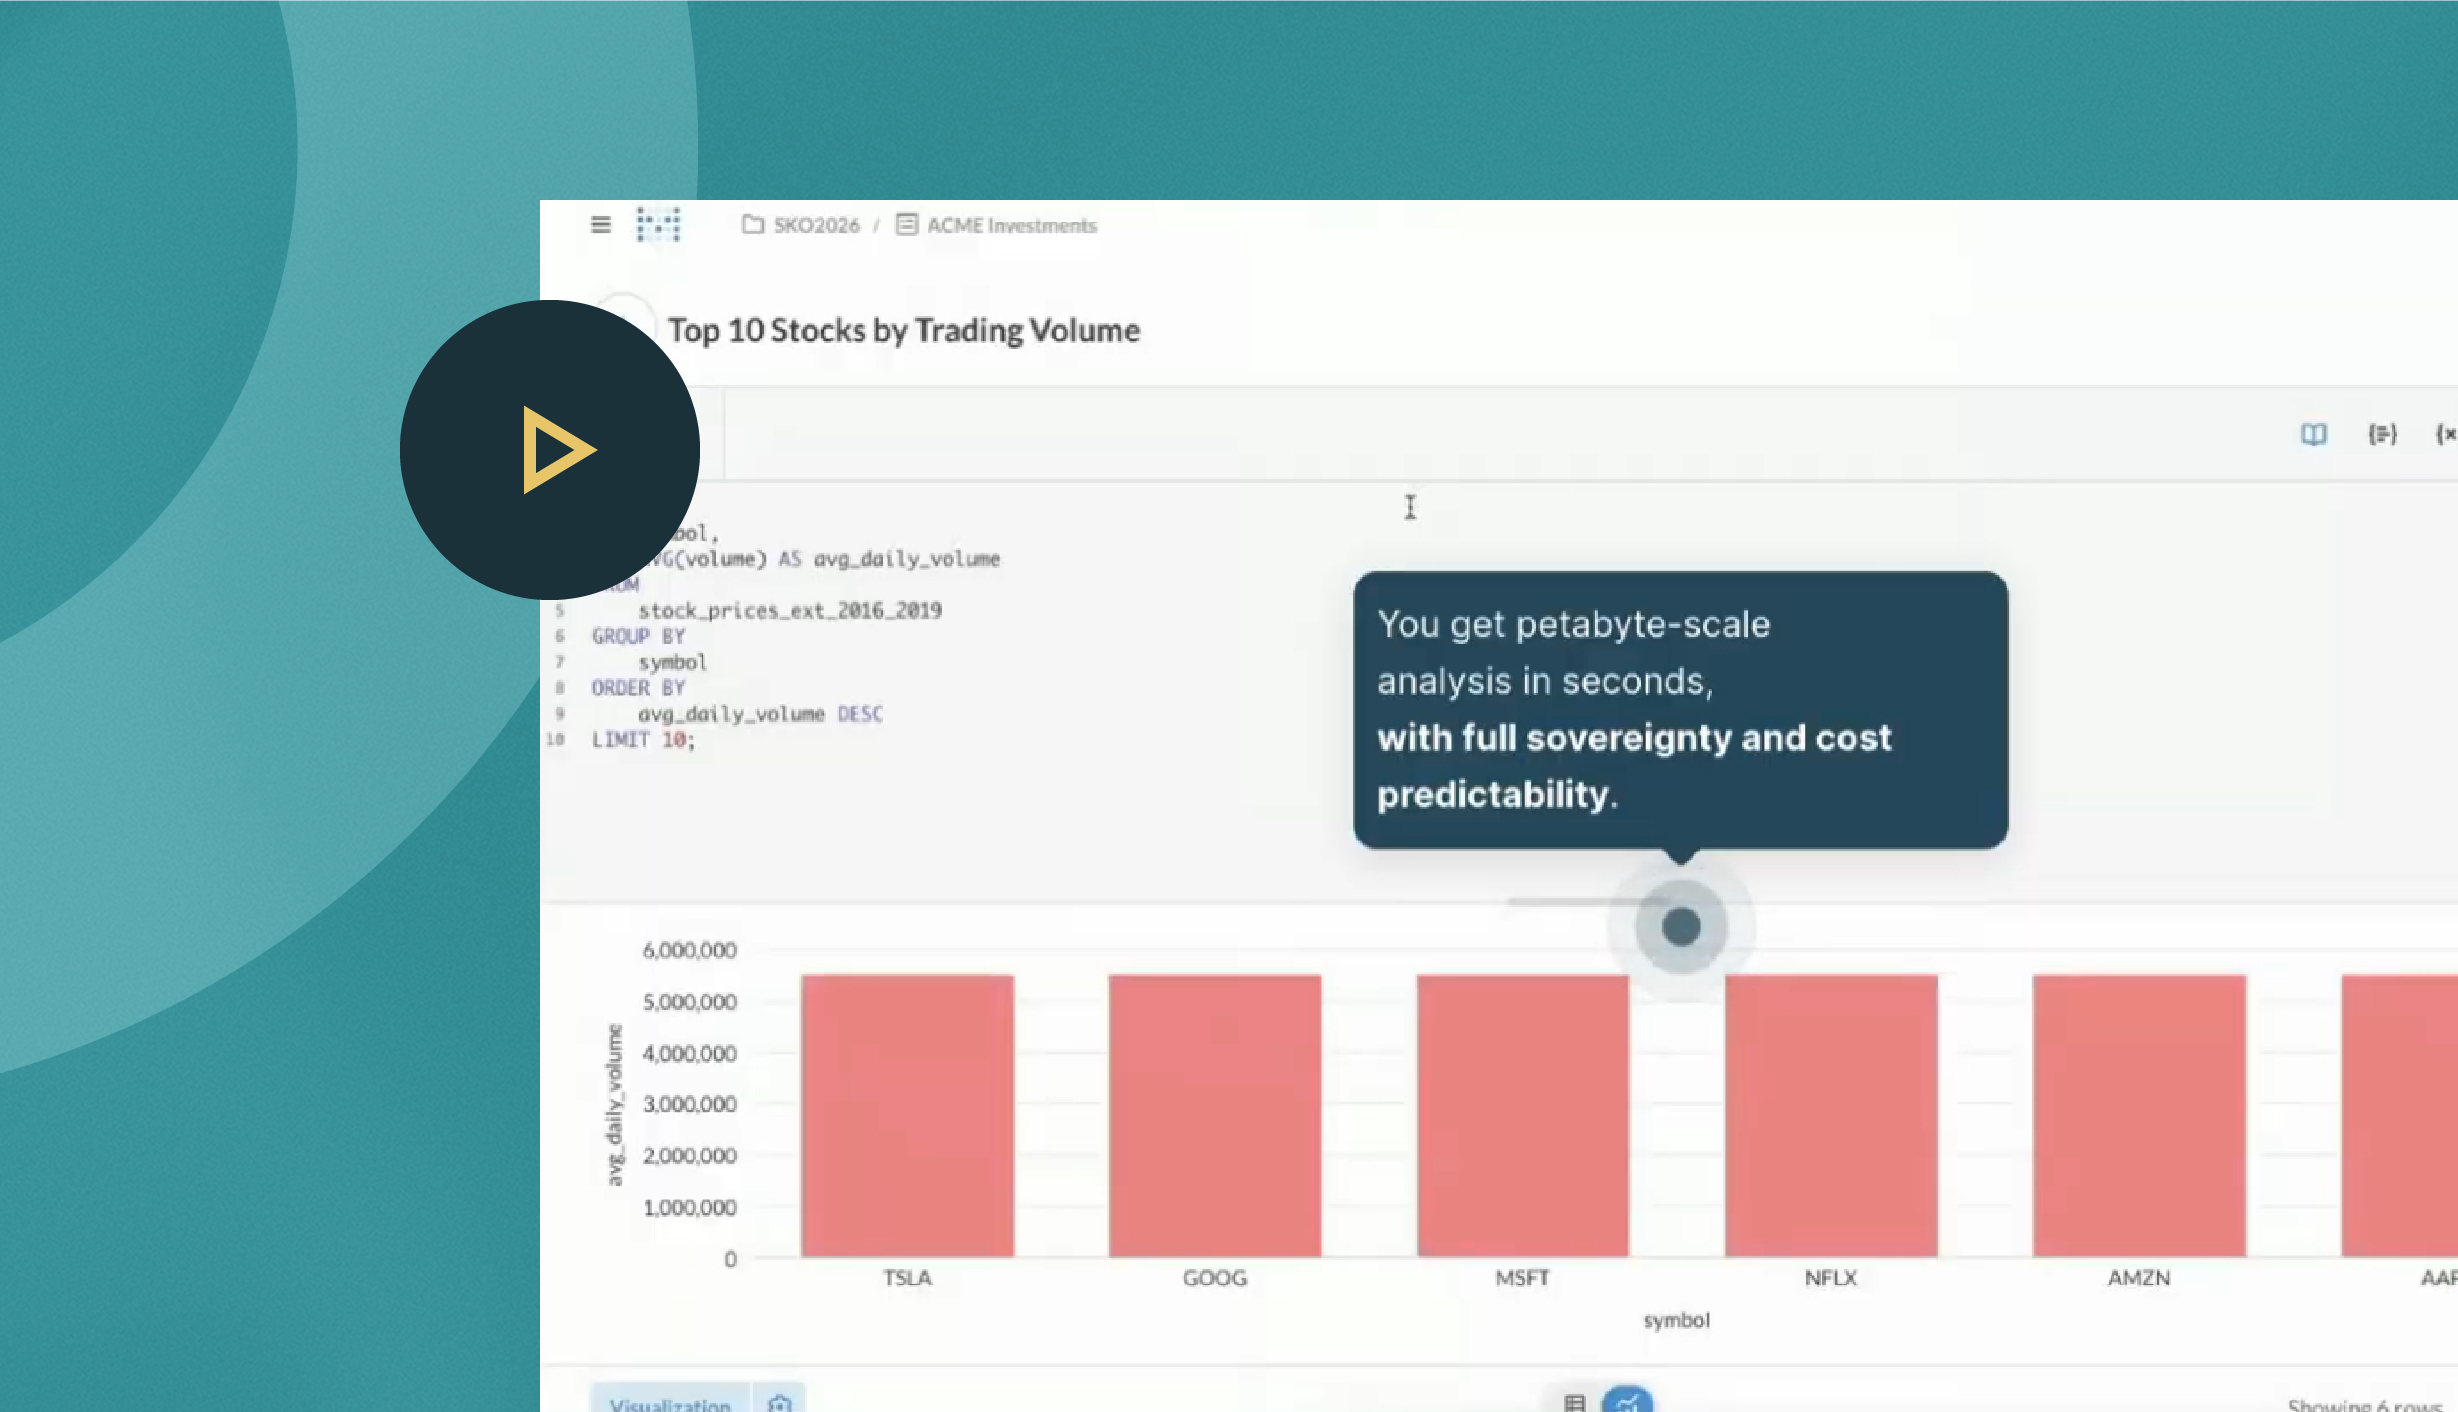Click the AMZN bar in chart

coord(2139,1115)
